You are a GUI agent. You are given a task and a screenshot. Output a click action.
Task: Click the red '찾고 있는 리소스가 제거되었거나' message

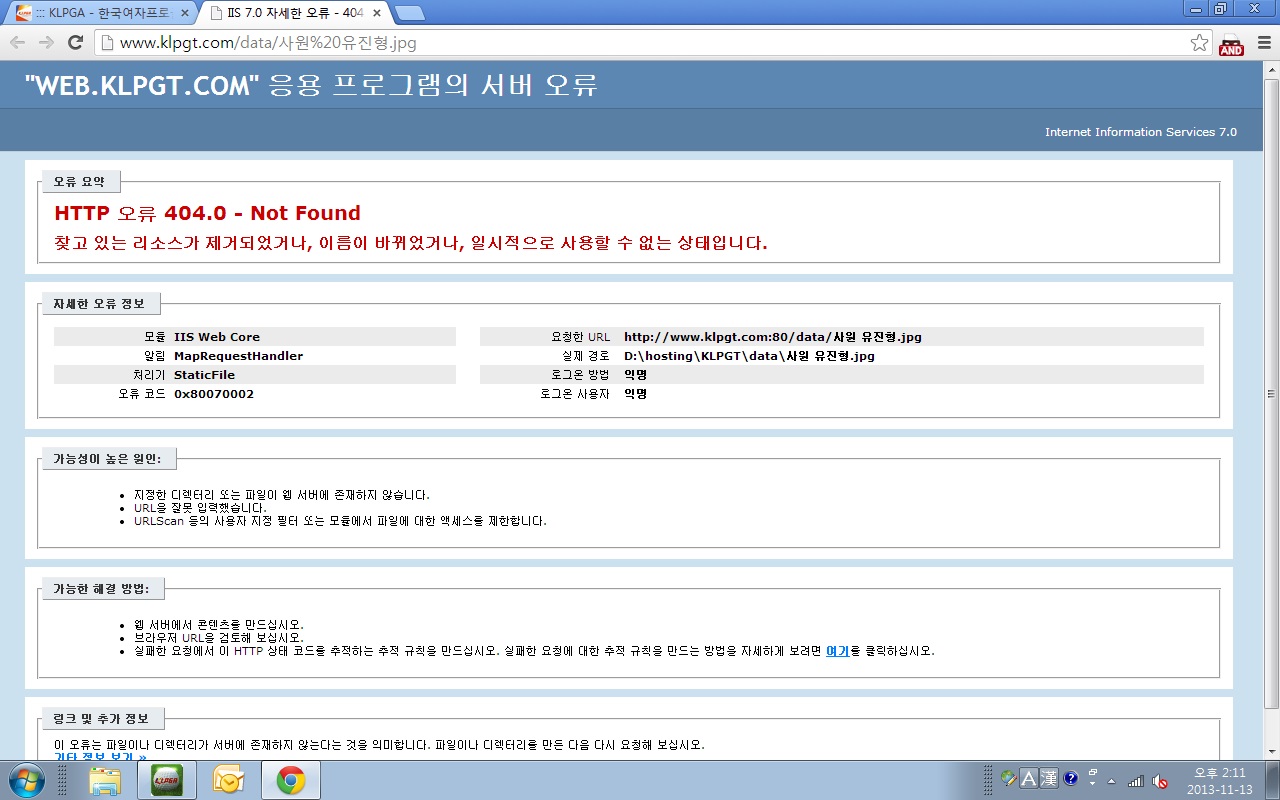[411, 243]
